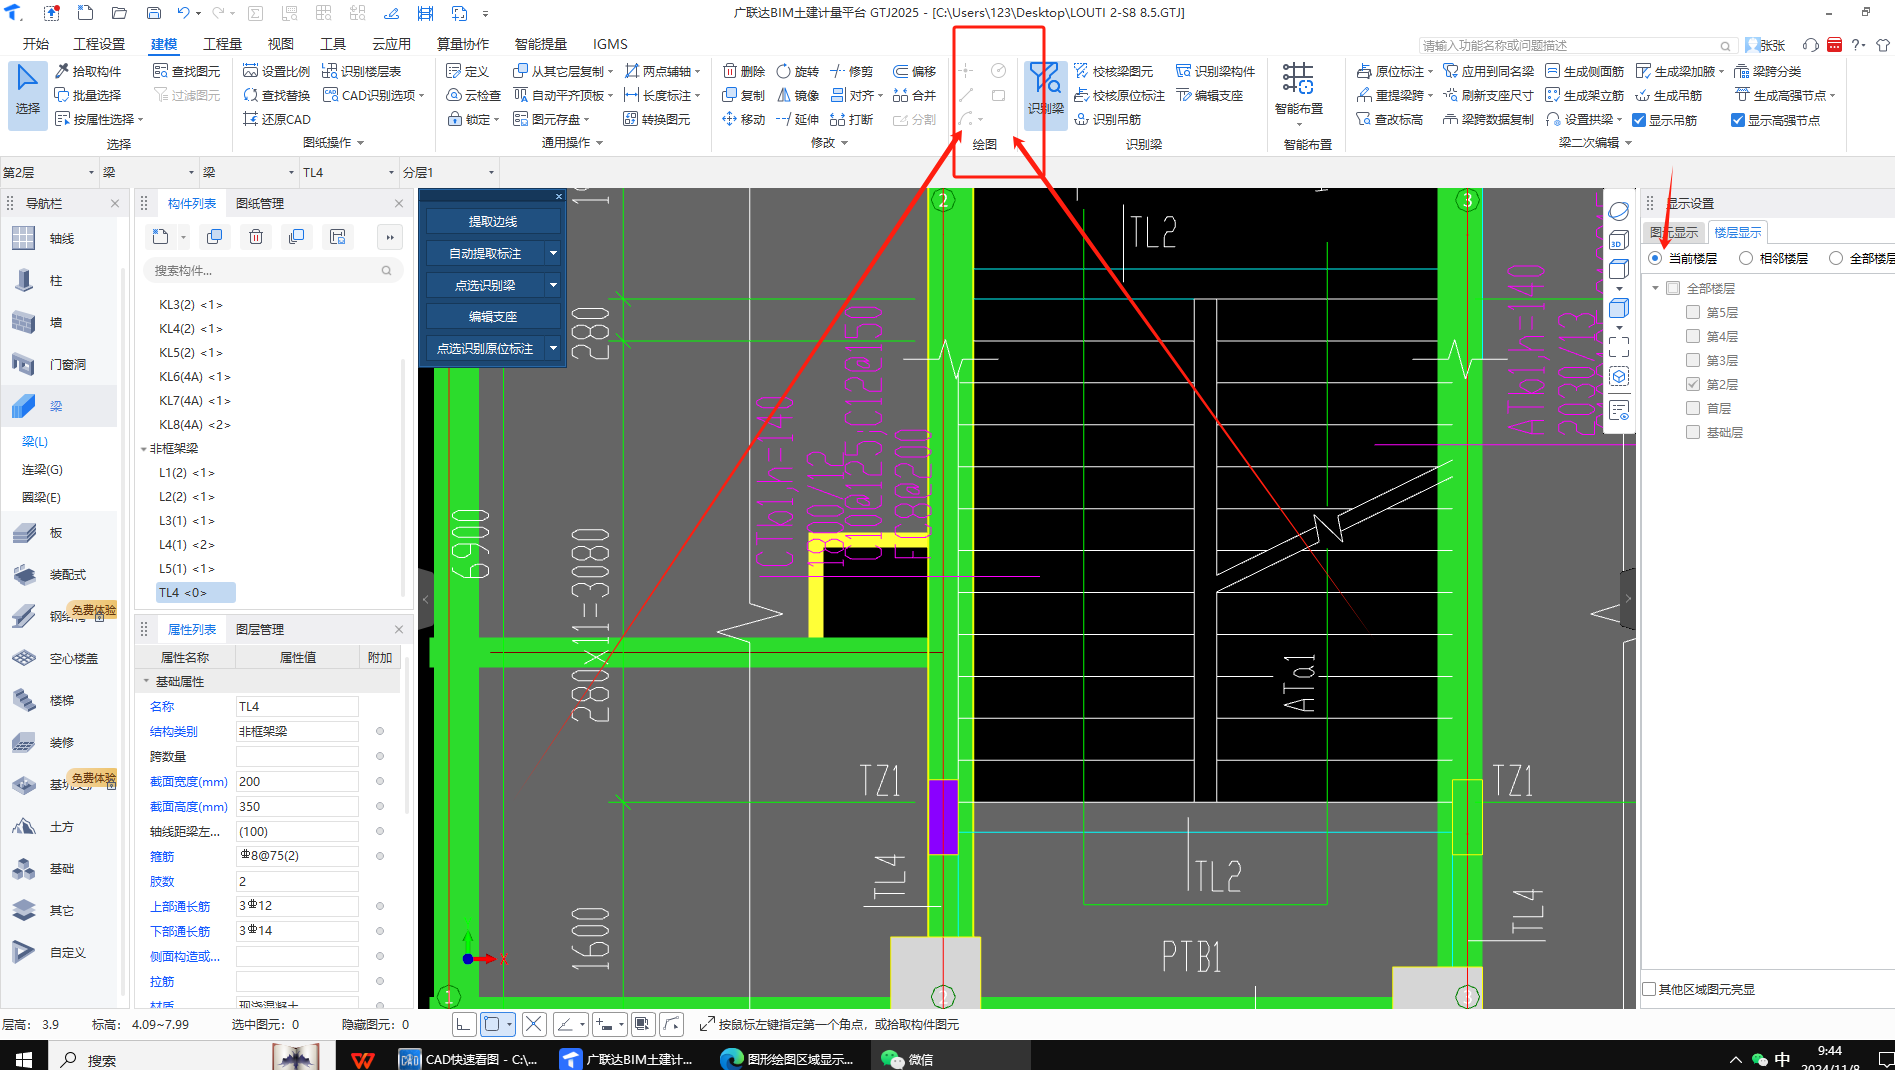Click 拾取构件 in the ribbon
The width and height of the screenshot is (1895, 1070).
[x=88, y=71]
